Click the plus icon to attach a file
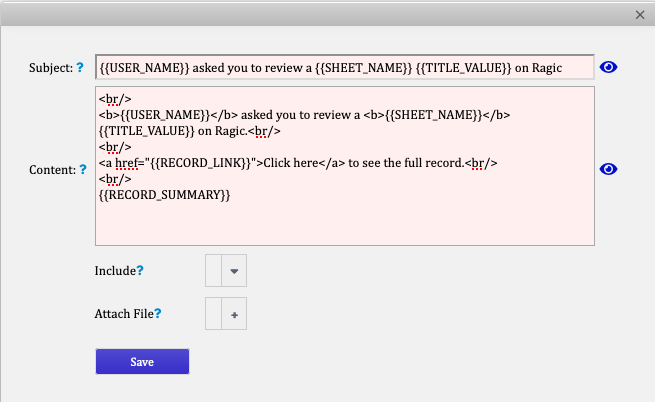The height and width of the screenshot is (402, 655). tap(234, 314)
